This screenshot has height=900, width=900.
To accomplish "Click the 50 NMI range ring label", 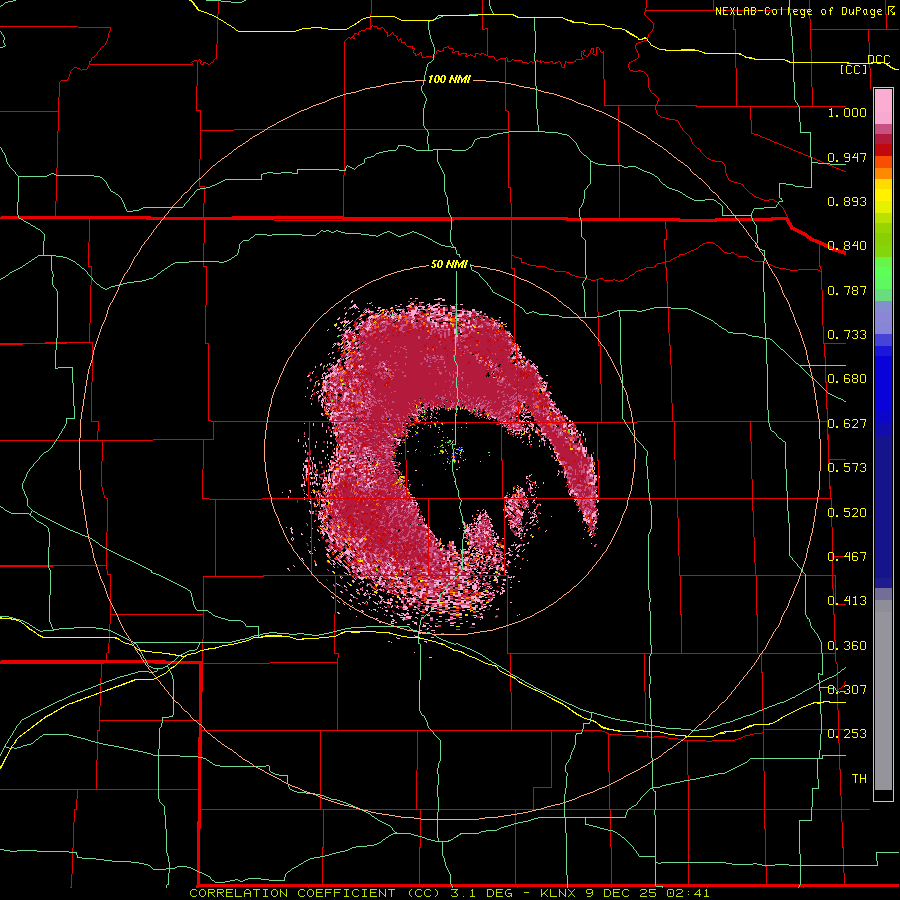I will pos(449,264).
